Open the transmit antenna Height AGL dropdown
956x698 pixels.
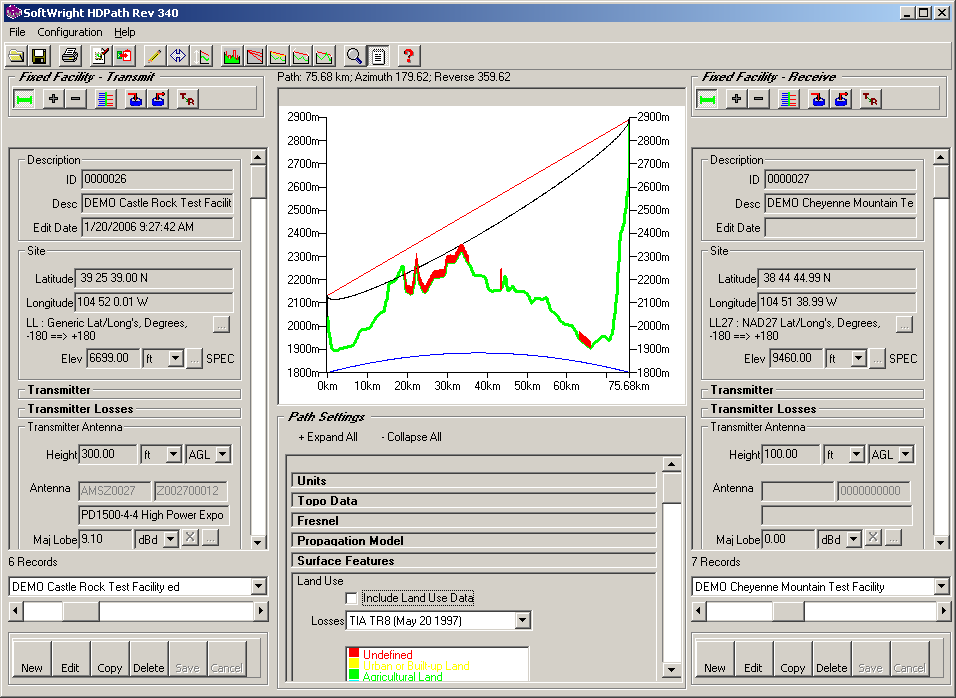(223, 454)
